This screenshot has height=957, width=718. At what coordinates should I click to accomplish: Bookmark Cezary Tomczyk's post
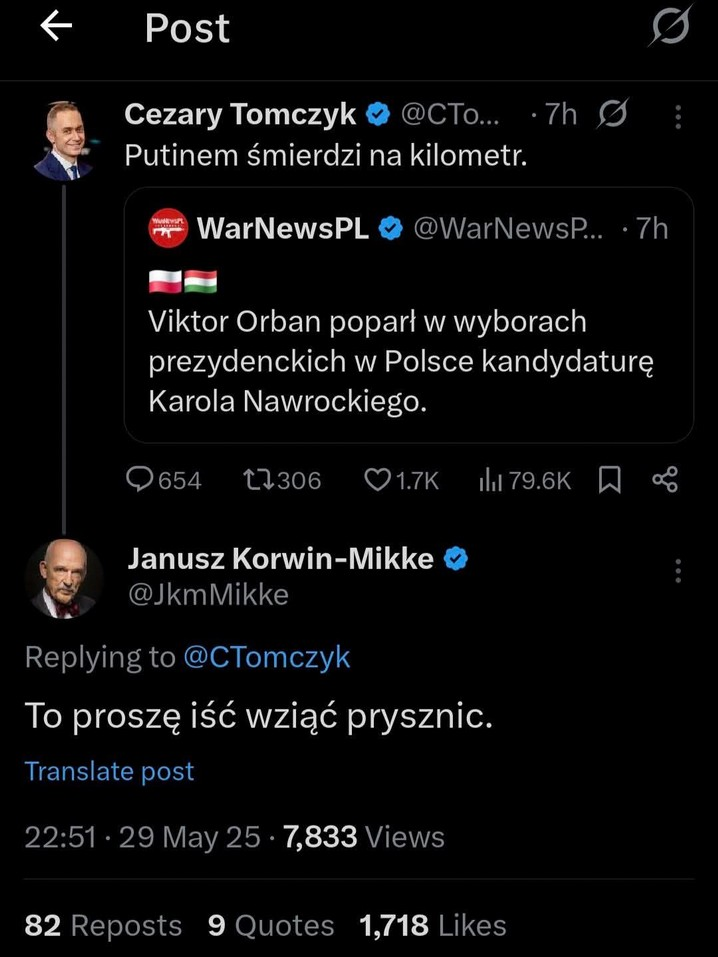[609, 480]
